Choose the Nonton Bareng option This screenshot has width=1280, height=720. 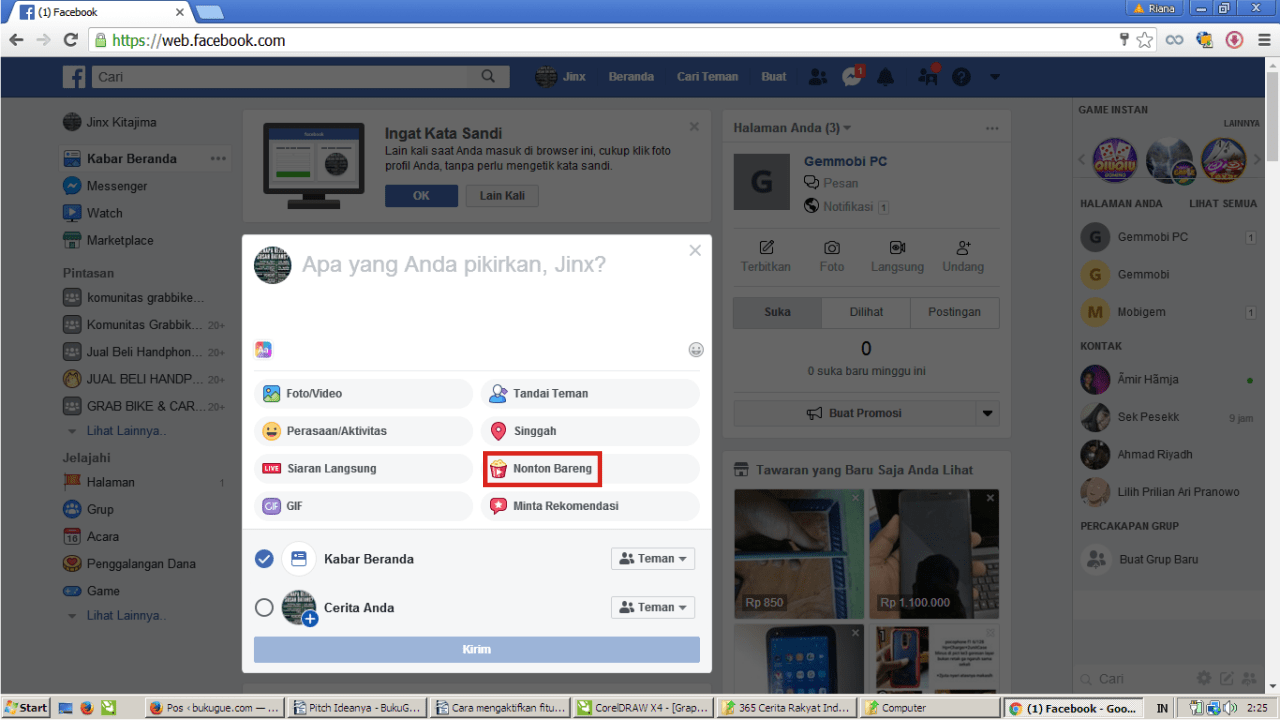590,468
